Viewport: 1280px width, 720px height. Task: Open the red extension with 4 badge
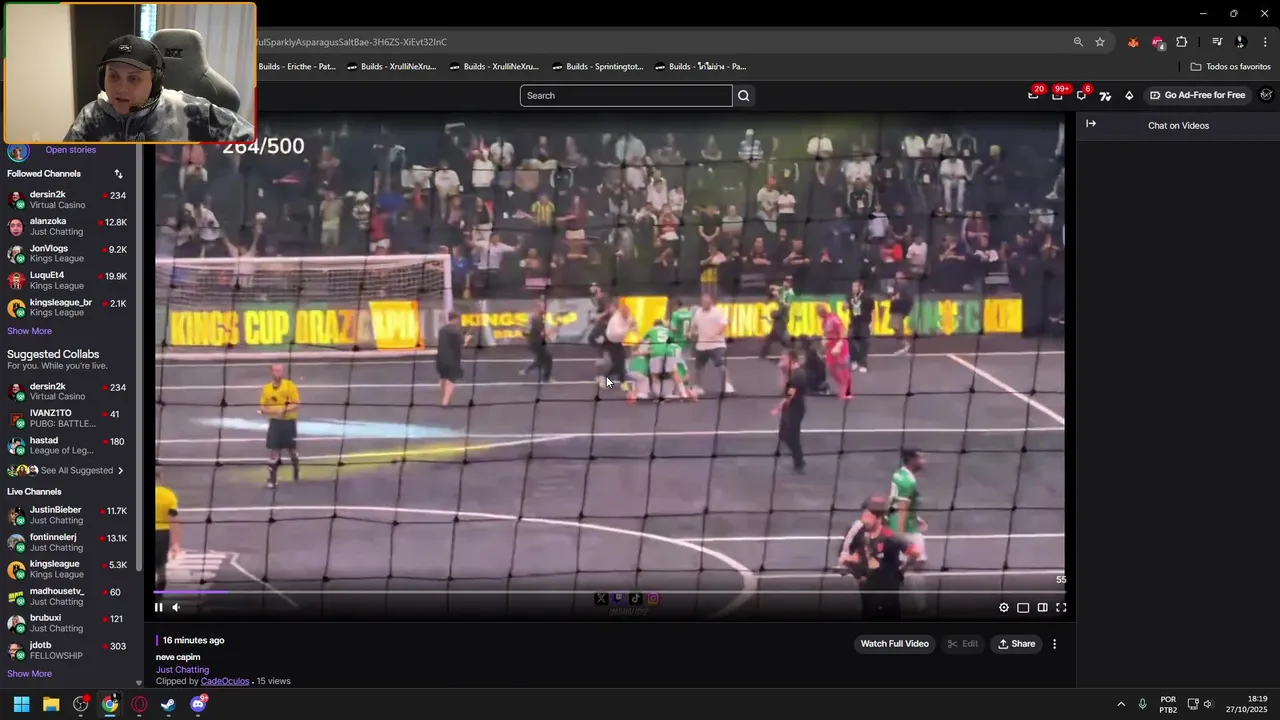pyautogui.click(x=1157, y=42)
